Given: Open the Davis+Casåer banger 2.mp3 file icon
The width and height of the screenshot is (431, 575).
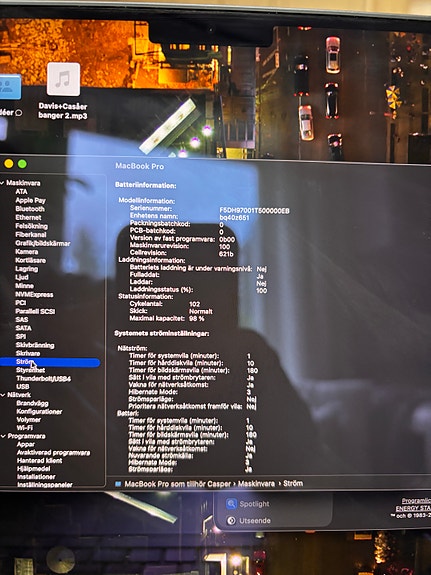Looking at the screenshot, I should pyautogui.click(x=63, y=79).
